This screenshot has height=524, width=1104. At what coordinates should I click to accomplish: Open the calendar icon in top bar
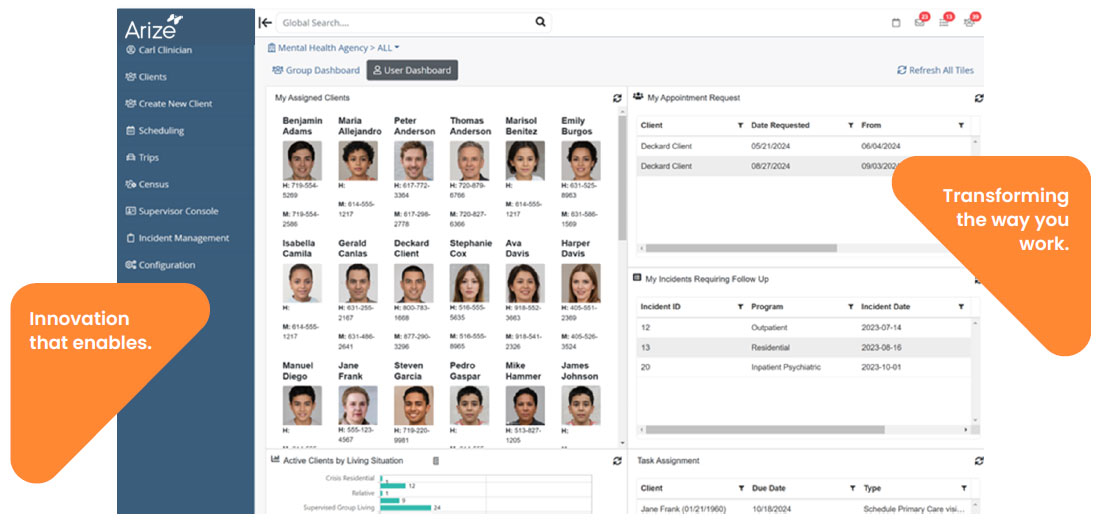pyautogui.click(x=896, y=23)
